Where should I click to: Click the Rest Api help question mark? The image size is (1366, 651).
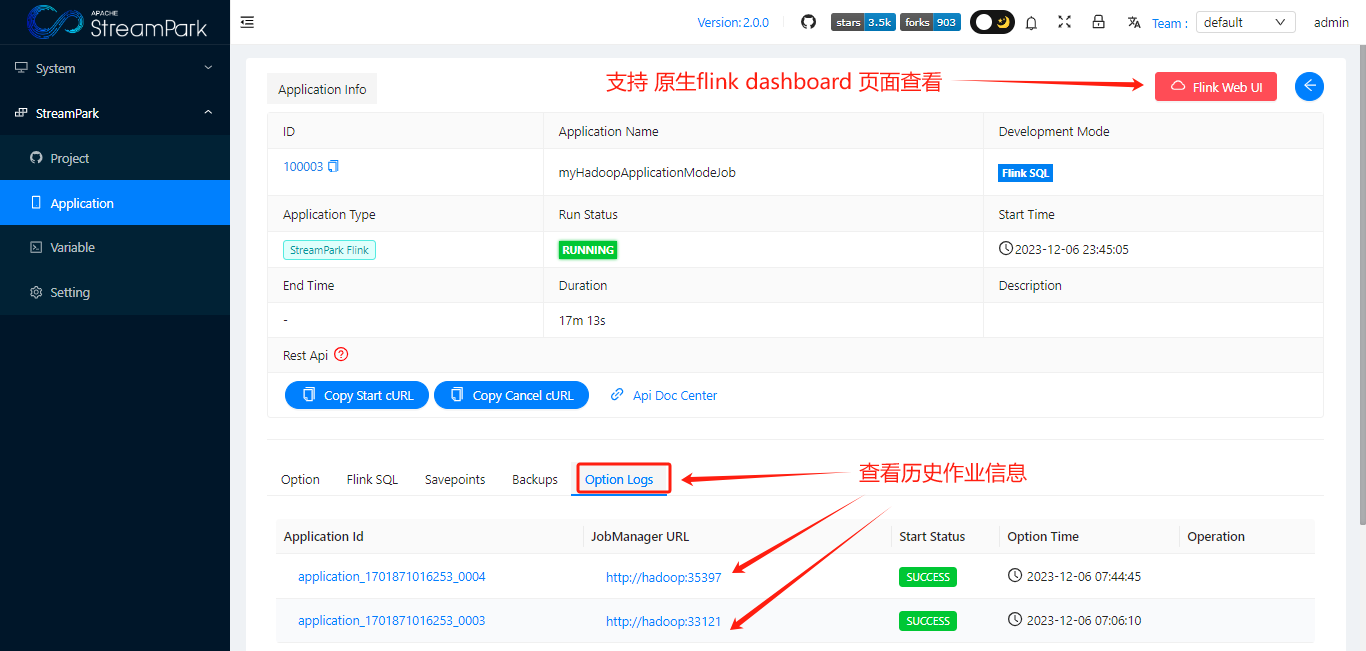pyautogui.click(x=340, y=354)
